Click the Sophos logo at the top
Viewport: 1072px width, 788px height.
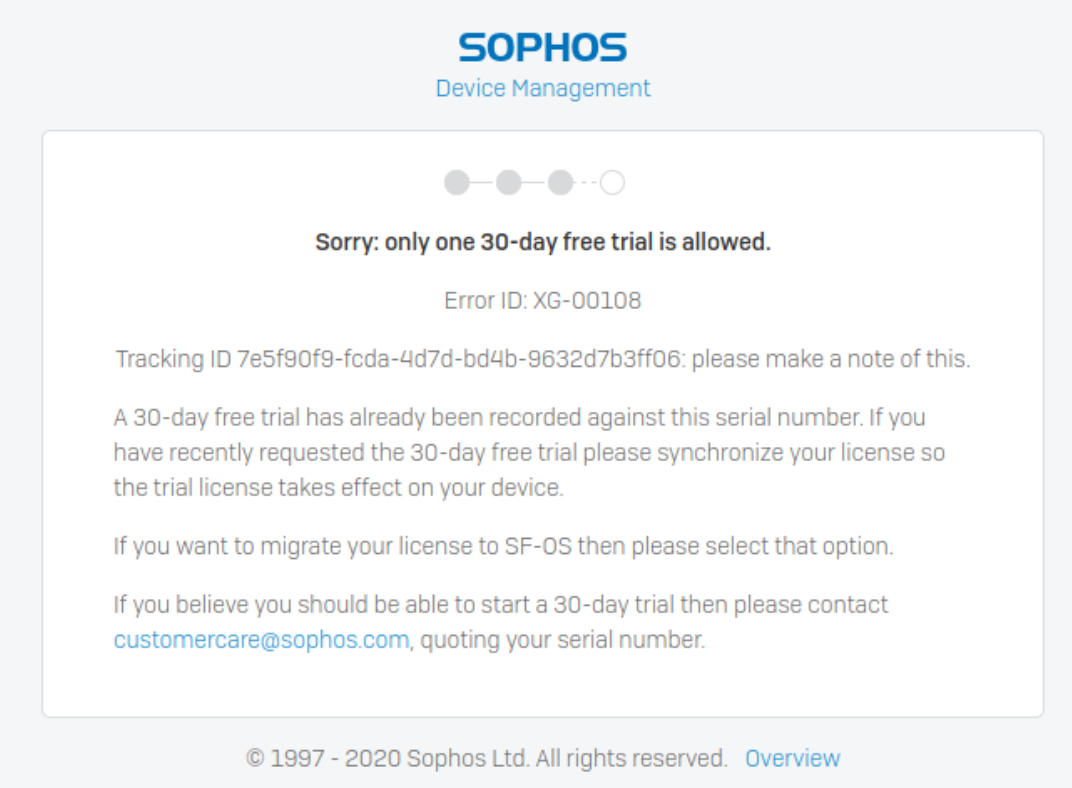tap(542, 47)
